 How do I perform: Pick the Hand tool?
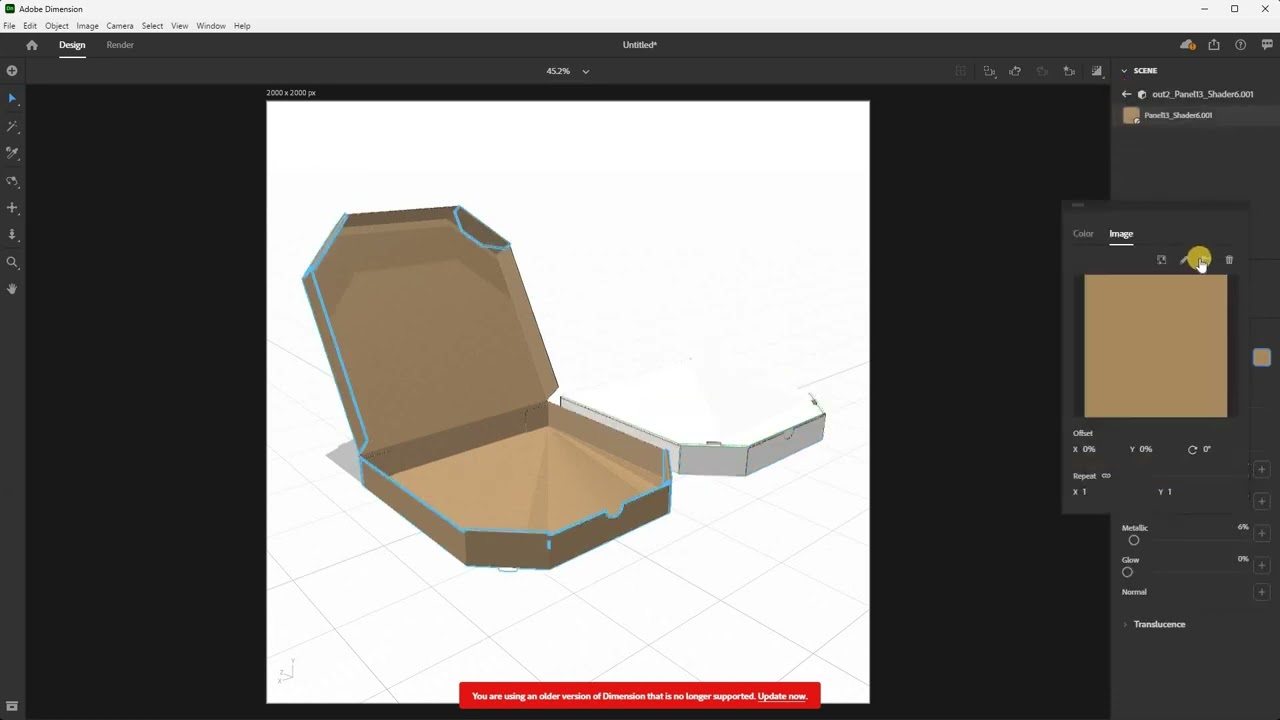click(x=12, y=289)
